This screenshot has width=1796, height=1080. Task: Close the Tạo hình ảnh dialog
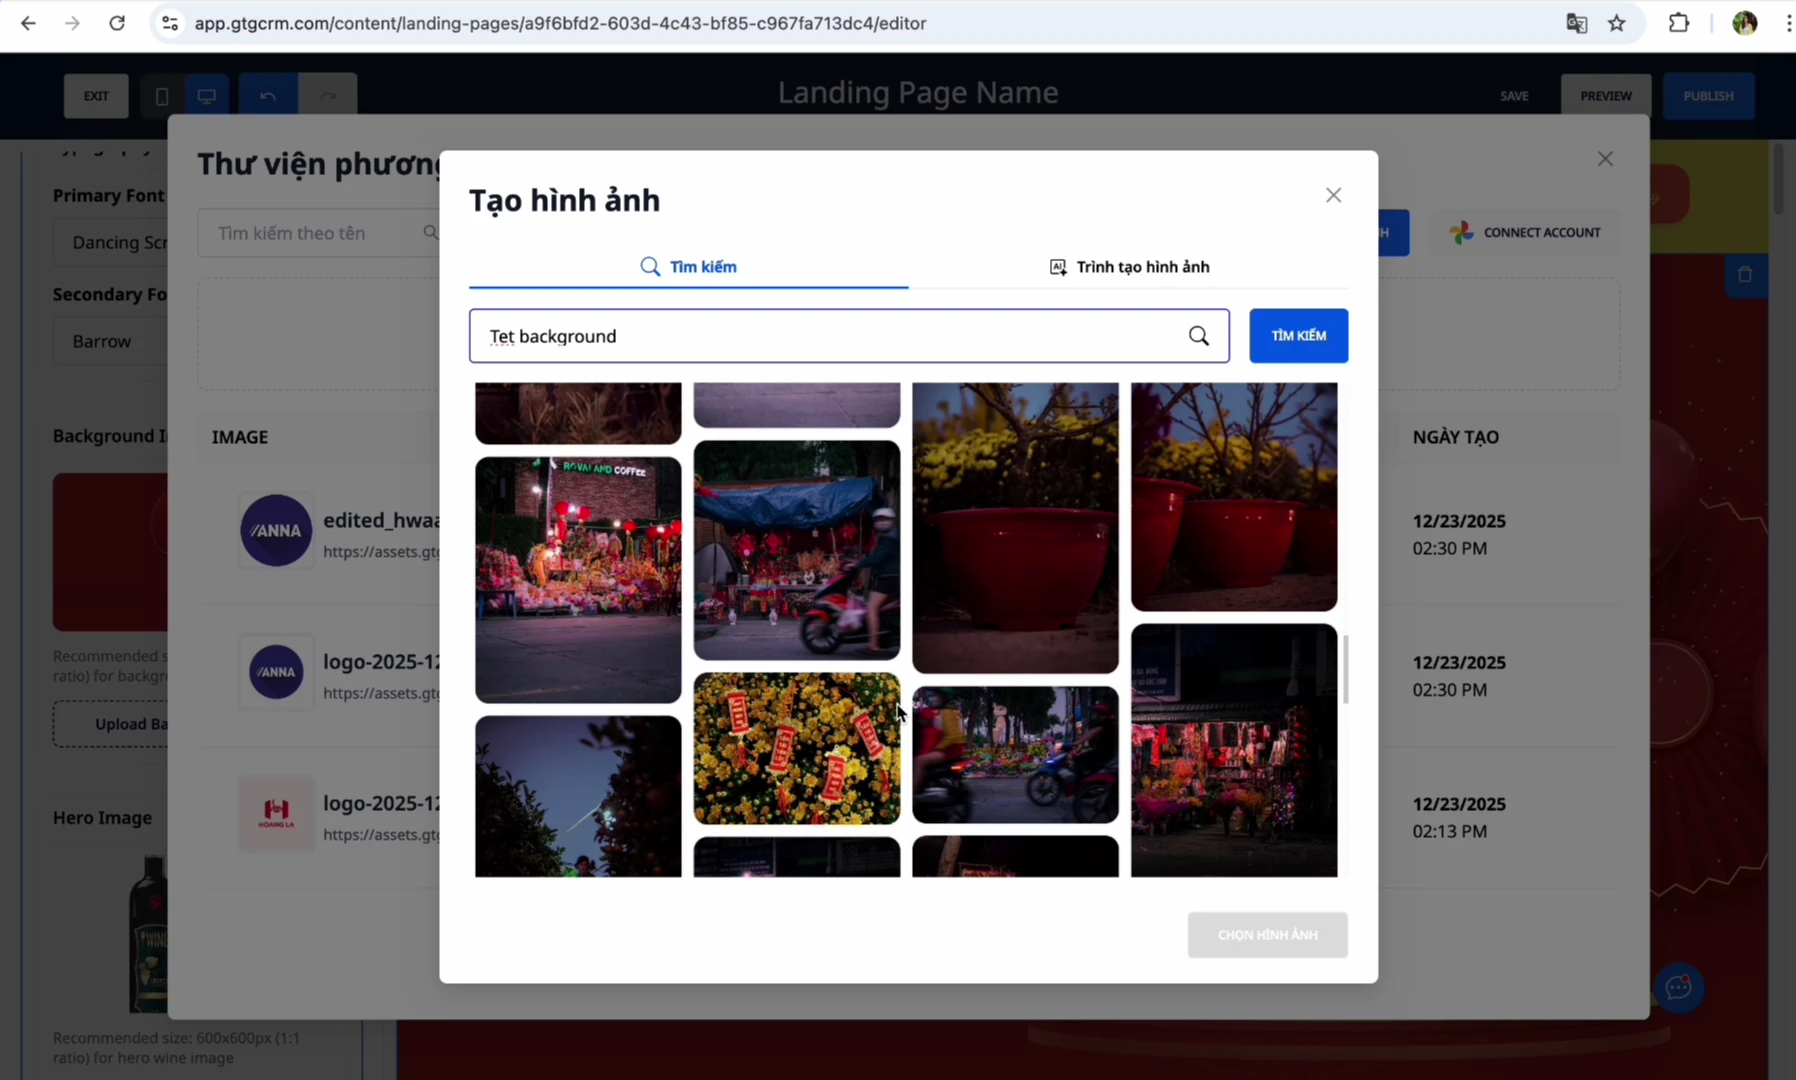point(1333,195)
